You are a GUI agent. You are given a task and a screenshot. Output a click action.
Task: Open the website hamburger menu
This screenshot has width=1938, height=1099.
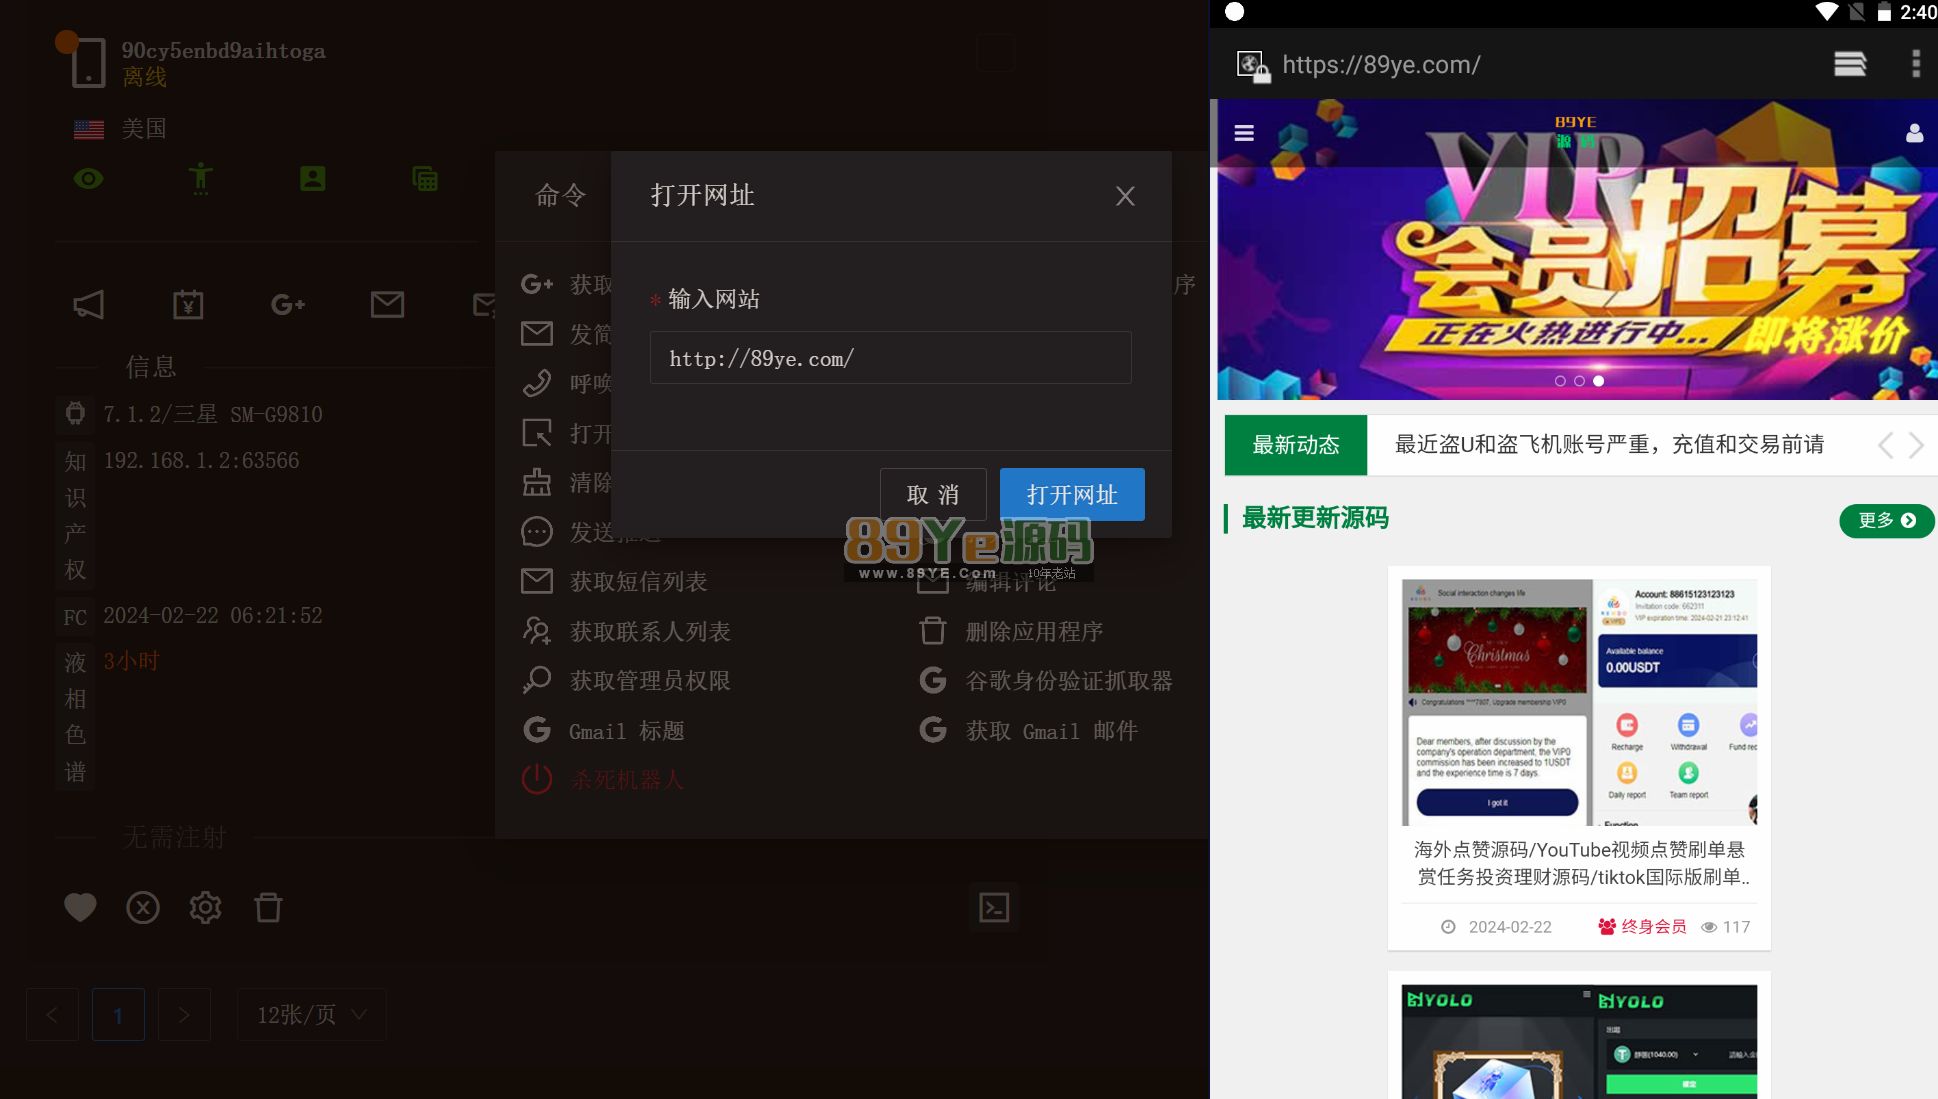[x=1244, y=133]
